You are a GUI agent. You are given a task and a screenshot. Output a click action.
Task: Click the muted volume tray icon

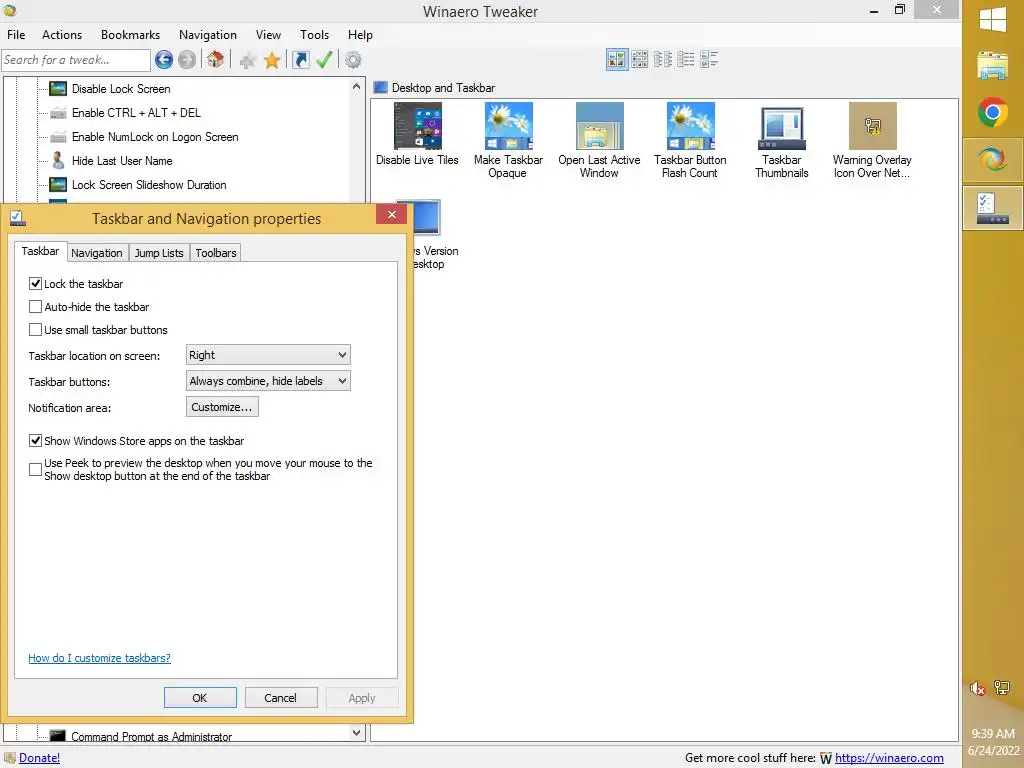tap(978, 688)
